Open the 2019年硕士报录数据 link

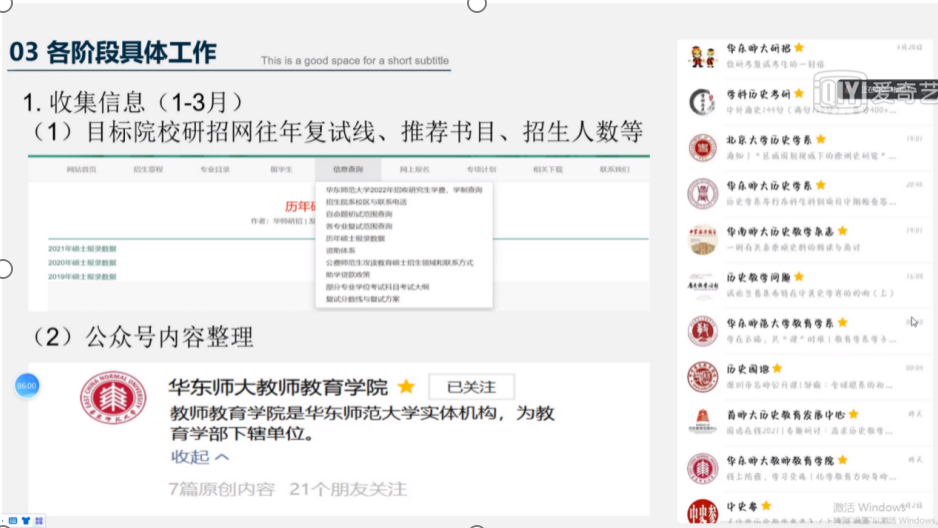(82, 276)
